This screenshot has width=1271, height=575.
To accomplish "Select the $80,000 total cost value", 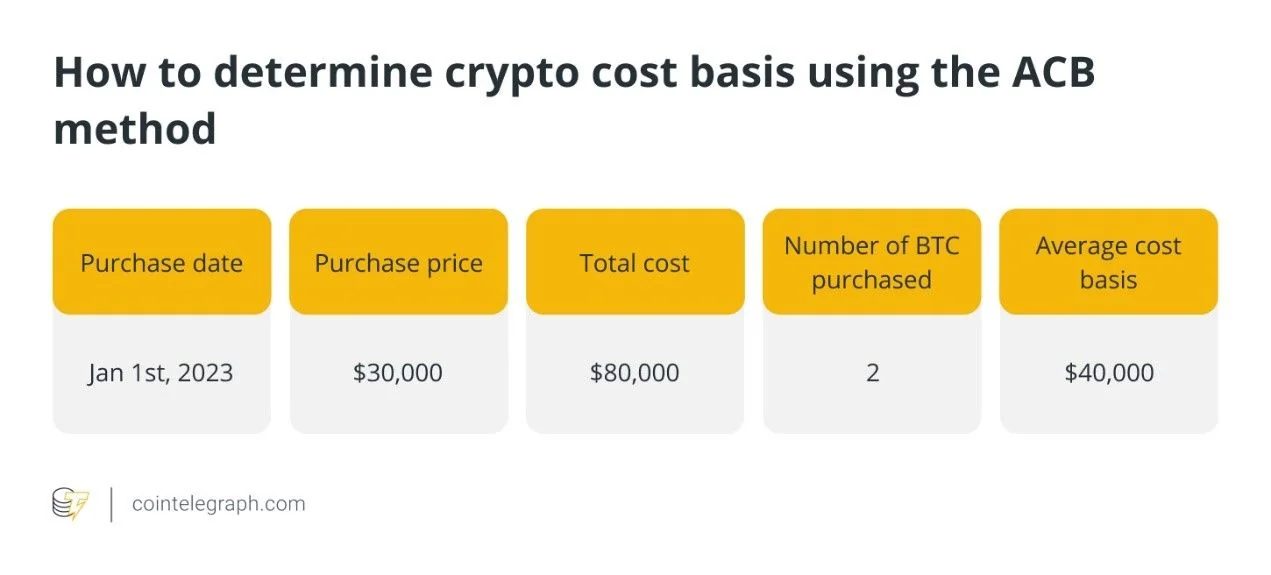I will point(635,373).
